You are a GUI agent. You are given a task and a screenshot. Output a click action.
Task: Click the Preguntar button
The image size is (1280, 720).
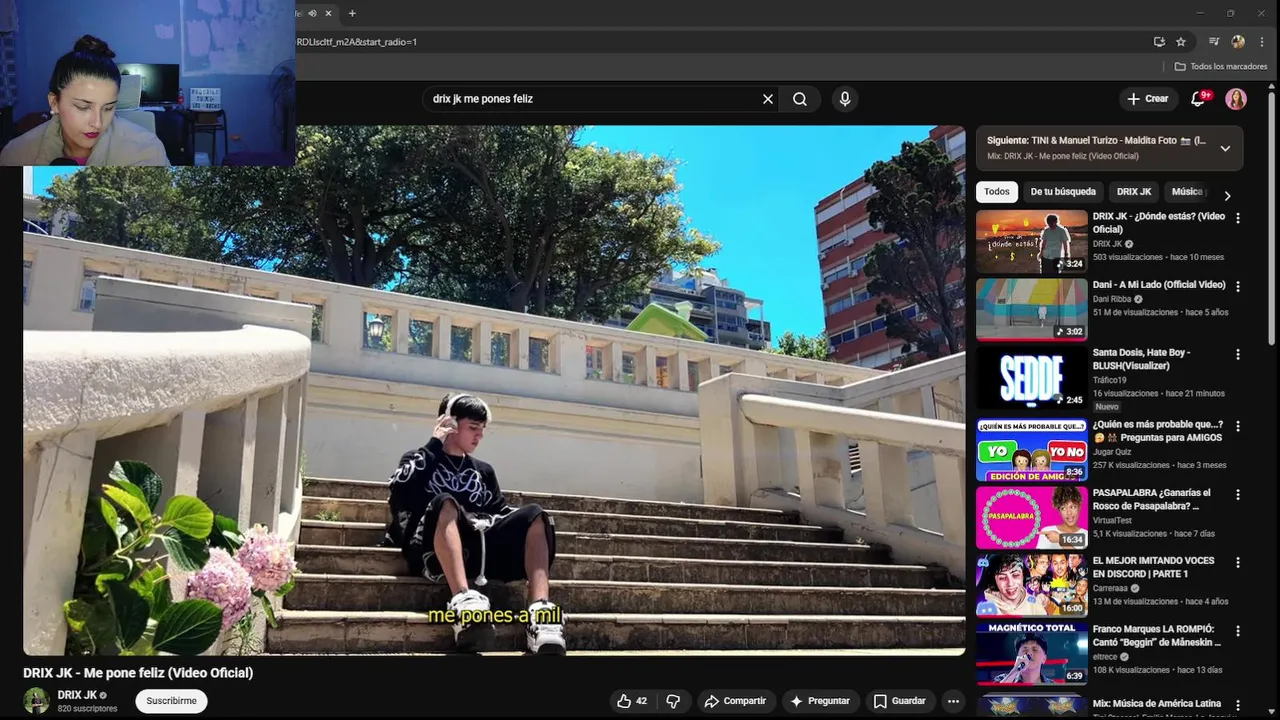point(819,701)
